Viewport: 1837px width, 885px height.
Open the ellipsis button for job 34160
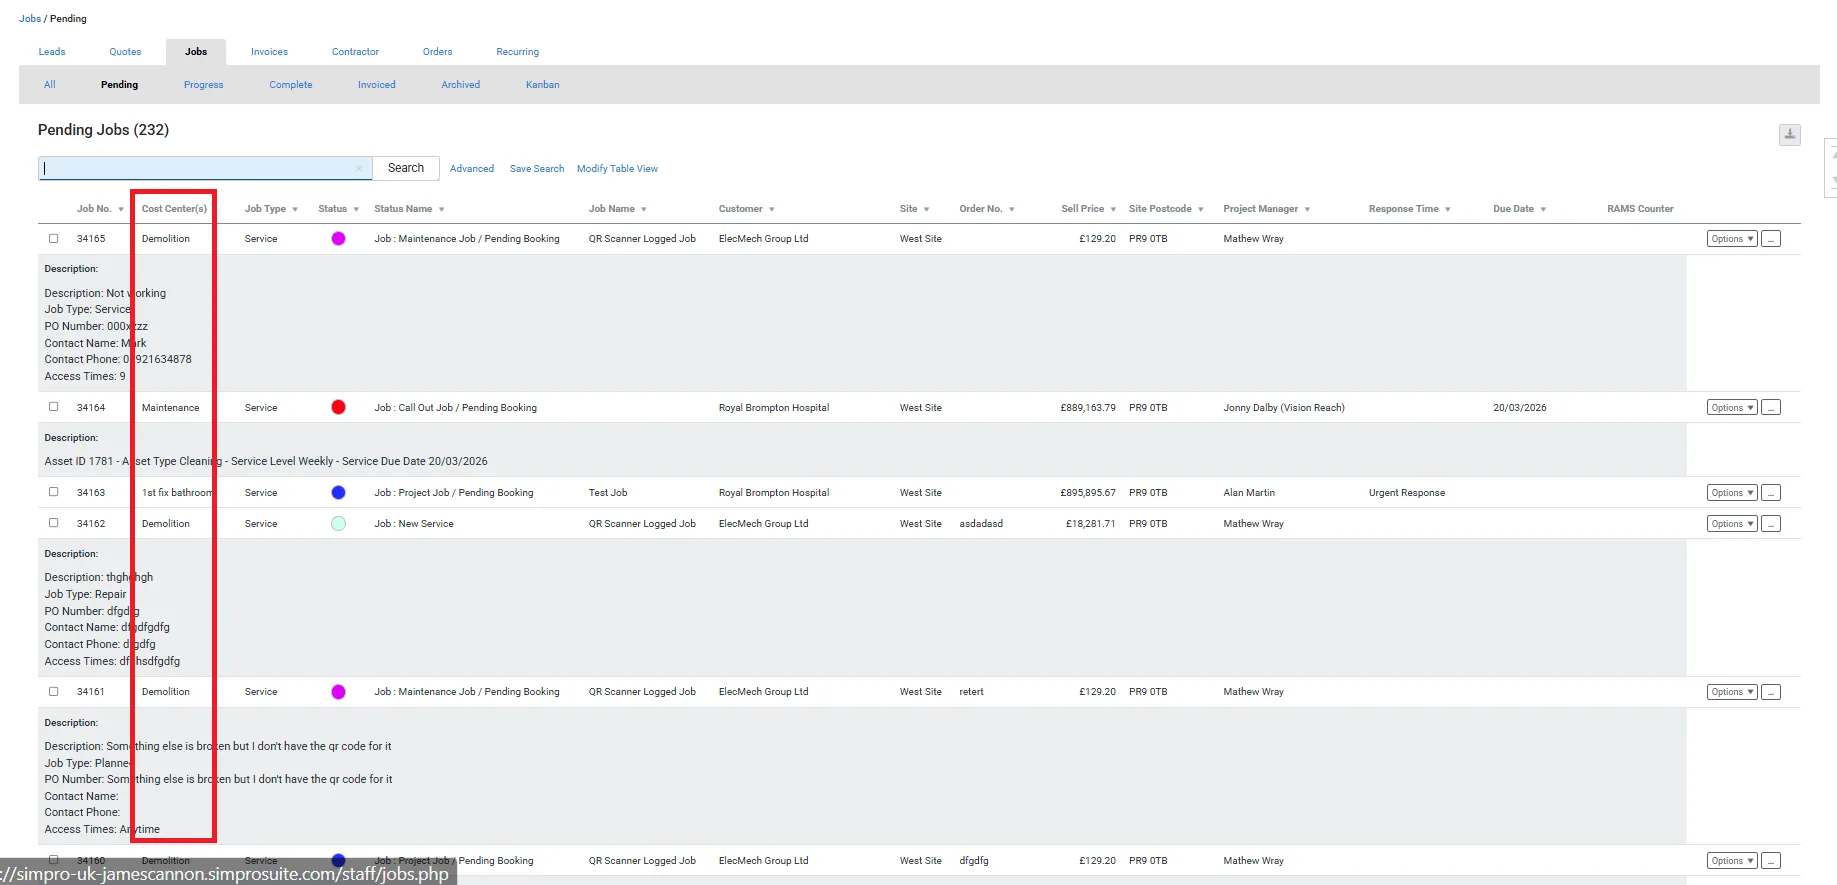tap(1771, 861)
